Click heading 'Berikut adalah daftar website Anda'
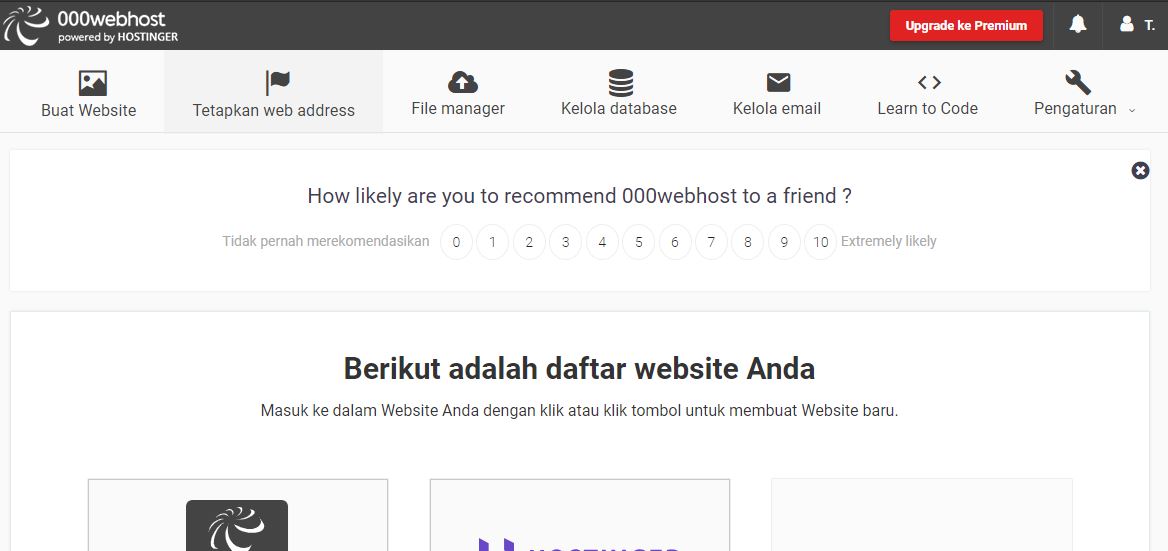Screen dimensions: 1168x551 pos(580,369)
